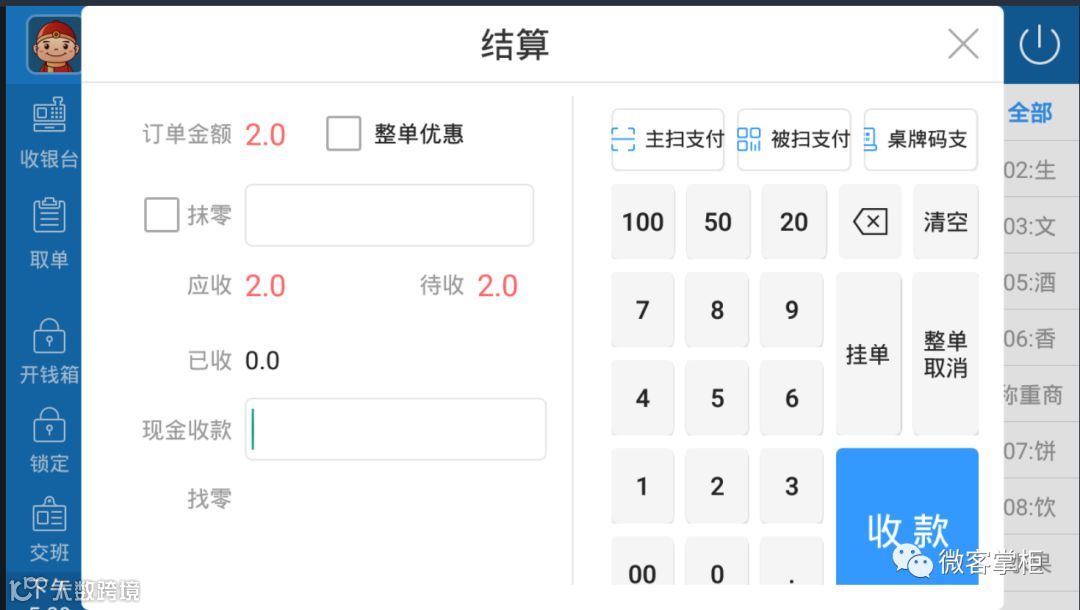Choose 主扫支付 scan payment

point(667,140)
